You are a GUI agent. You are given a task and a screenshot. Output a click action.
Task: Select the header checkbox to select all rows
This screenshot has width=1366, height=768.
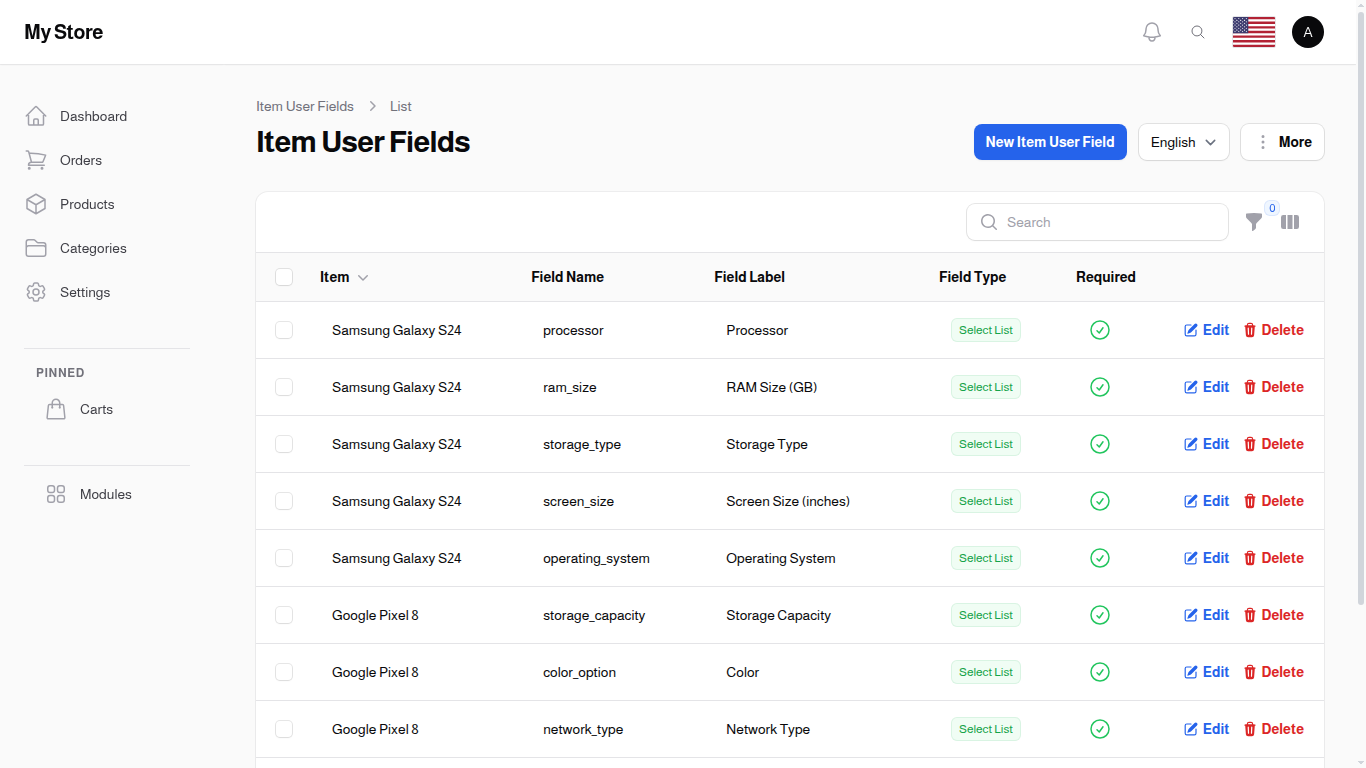pyautogui.click(x=284, y=277)
